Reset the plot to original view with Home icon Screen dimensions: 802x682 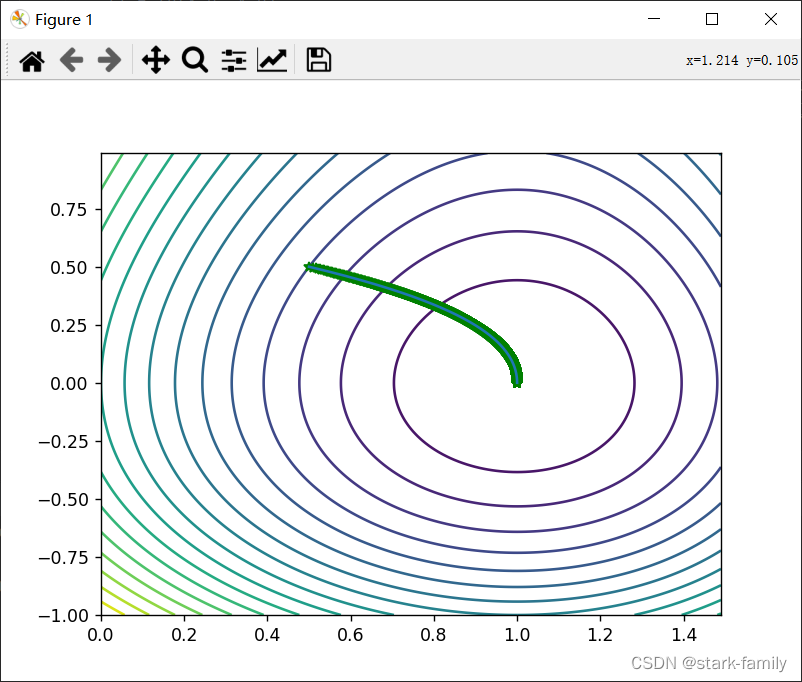point(32,61)
